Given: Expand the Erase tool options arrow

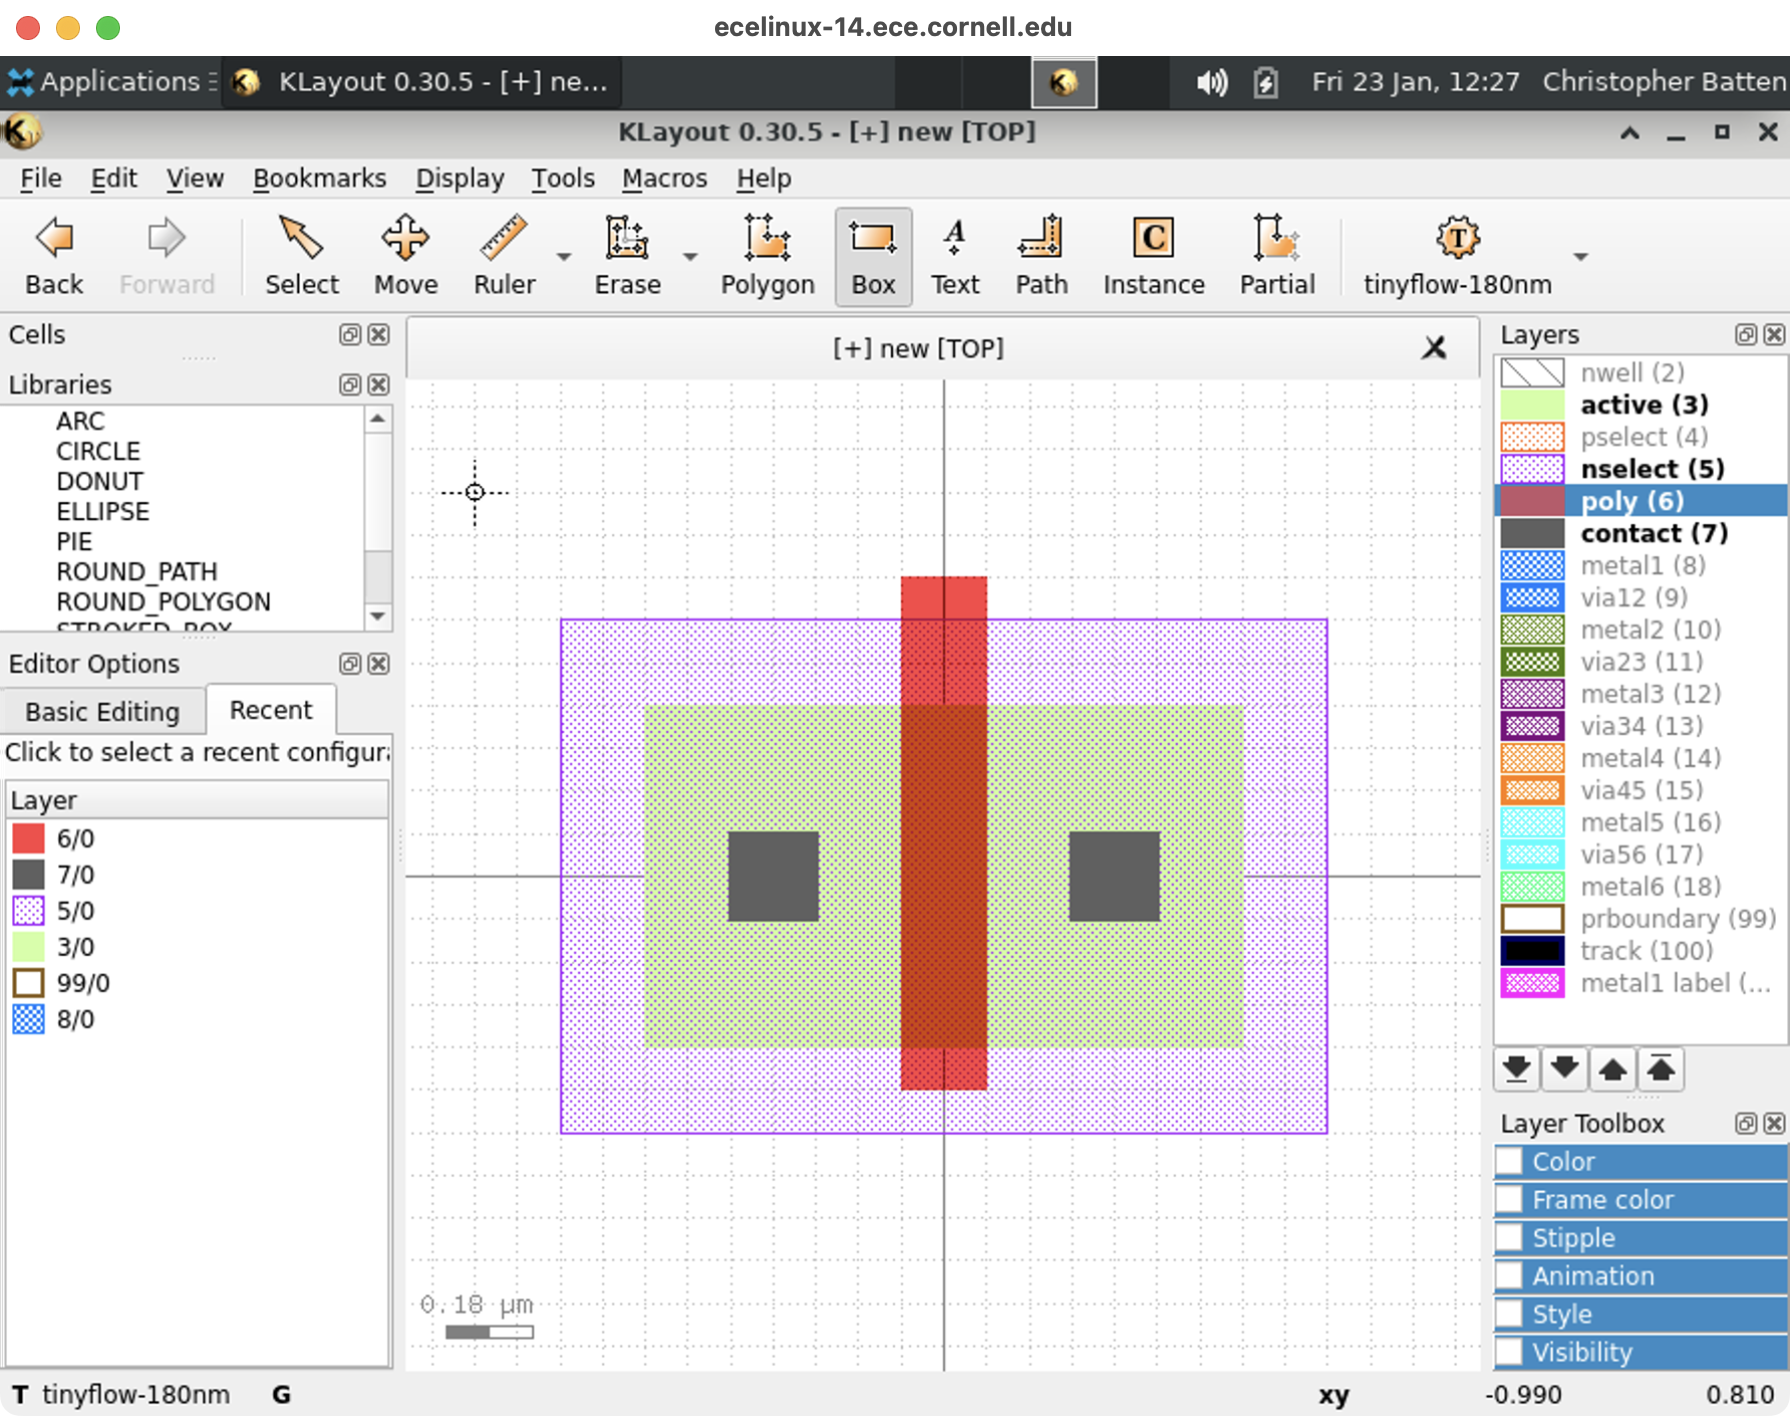Looking at the screenshot, I should click(x=690, y=257).
